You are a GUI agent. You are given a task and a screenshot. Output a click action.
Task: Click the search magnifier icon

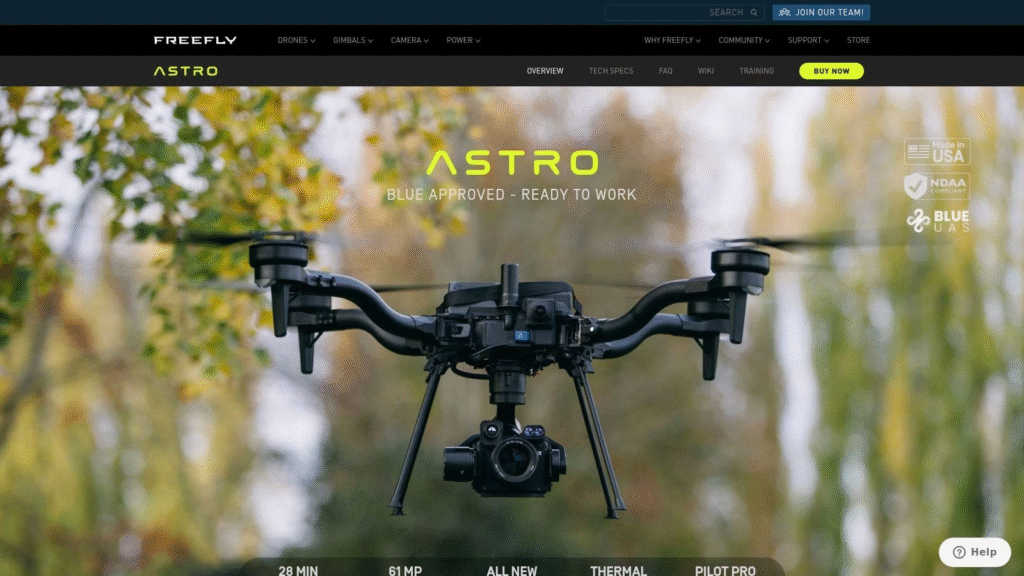[x=755, y=13]
